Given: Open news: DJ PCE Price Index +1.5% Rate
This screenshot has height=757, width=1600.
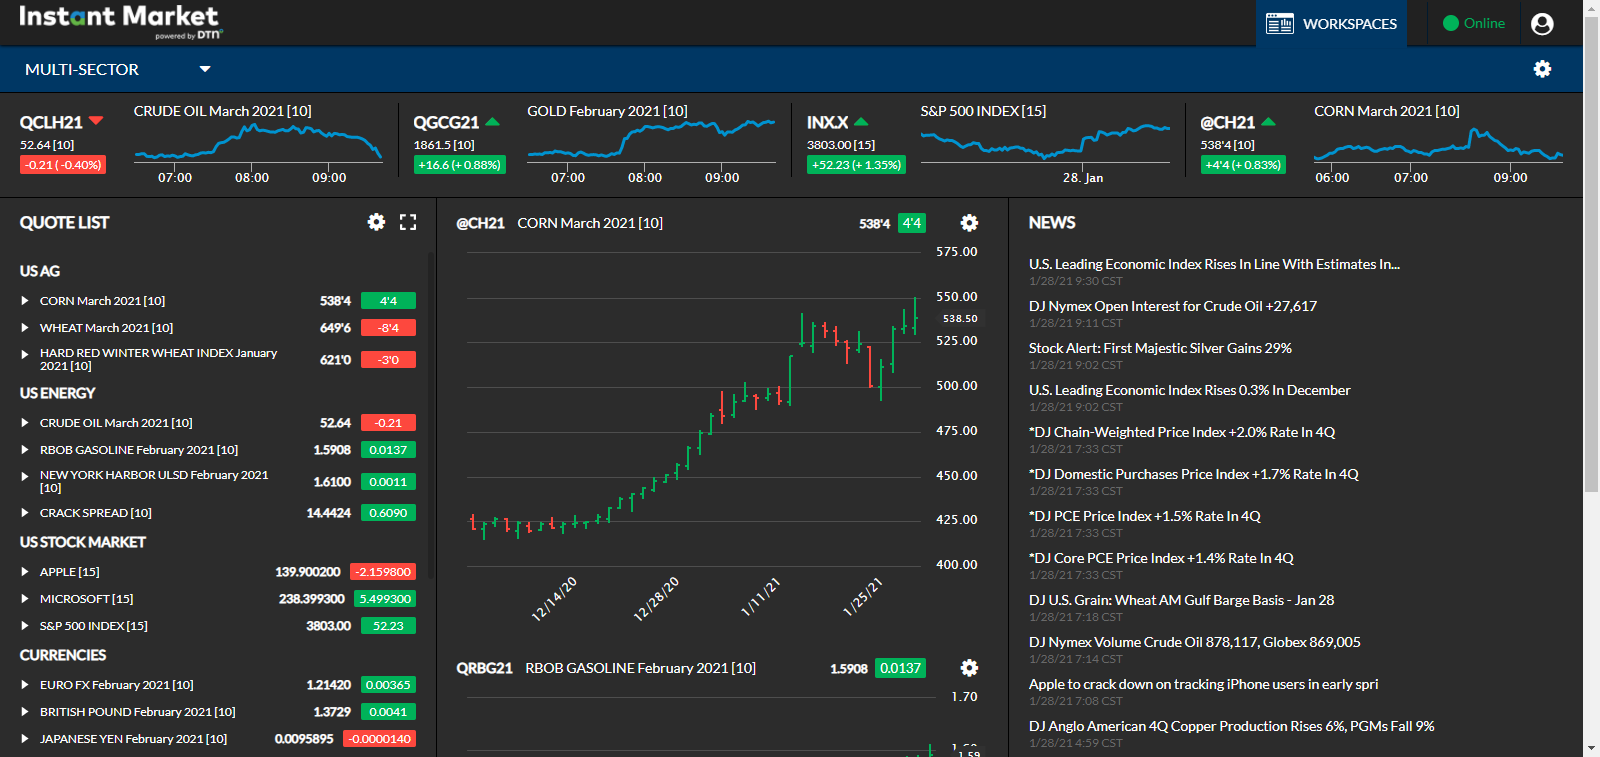Looking at the screenshot, I should click(x=1145, y=516).
